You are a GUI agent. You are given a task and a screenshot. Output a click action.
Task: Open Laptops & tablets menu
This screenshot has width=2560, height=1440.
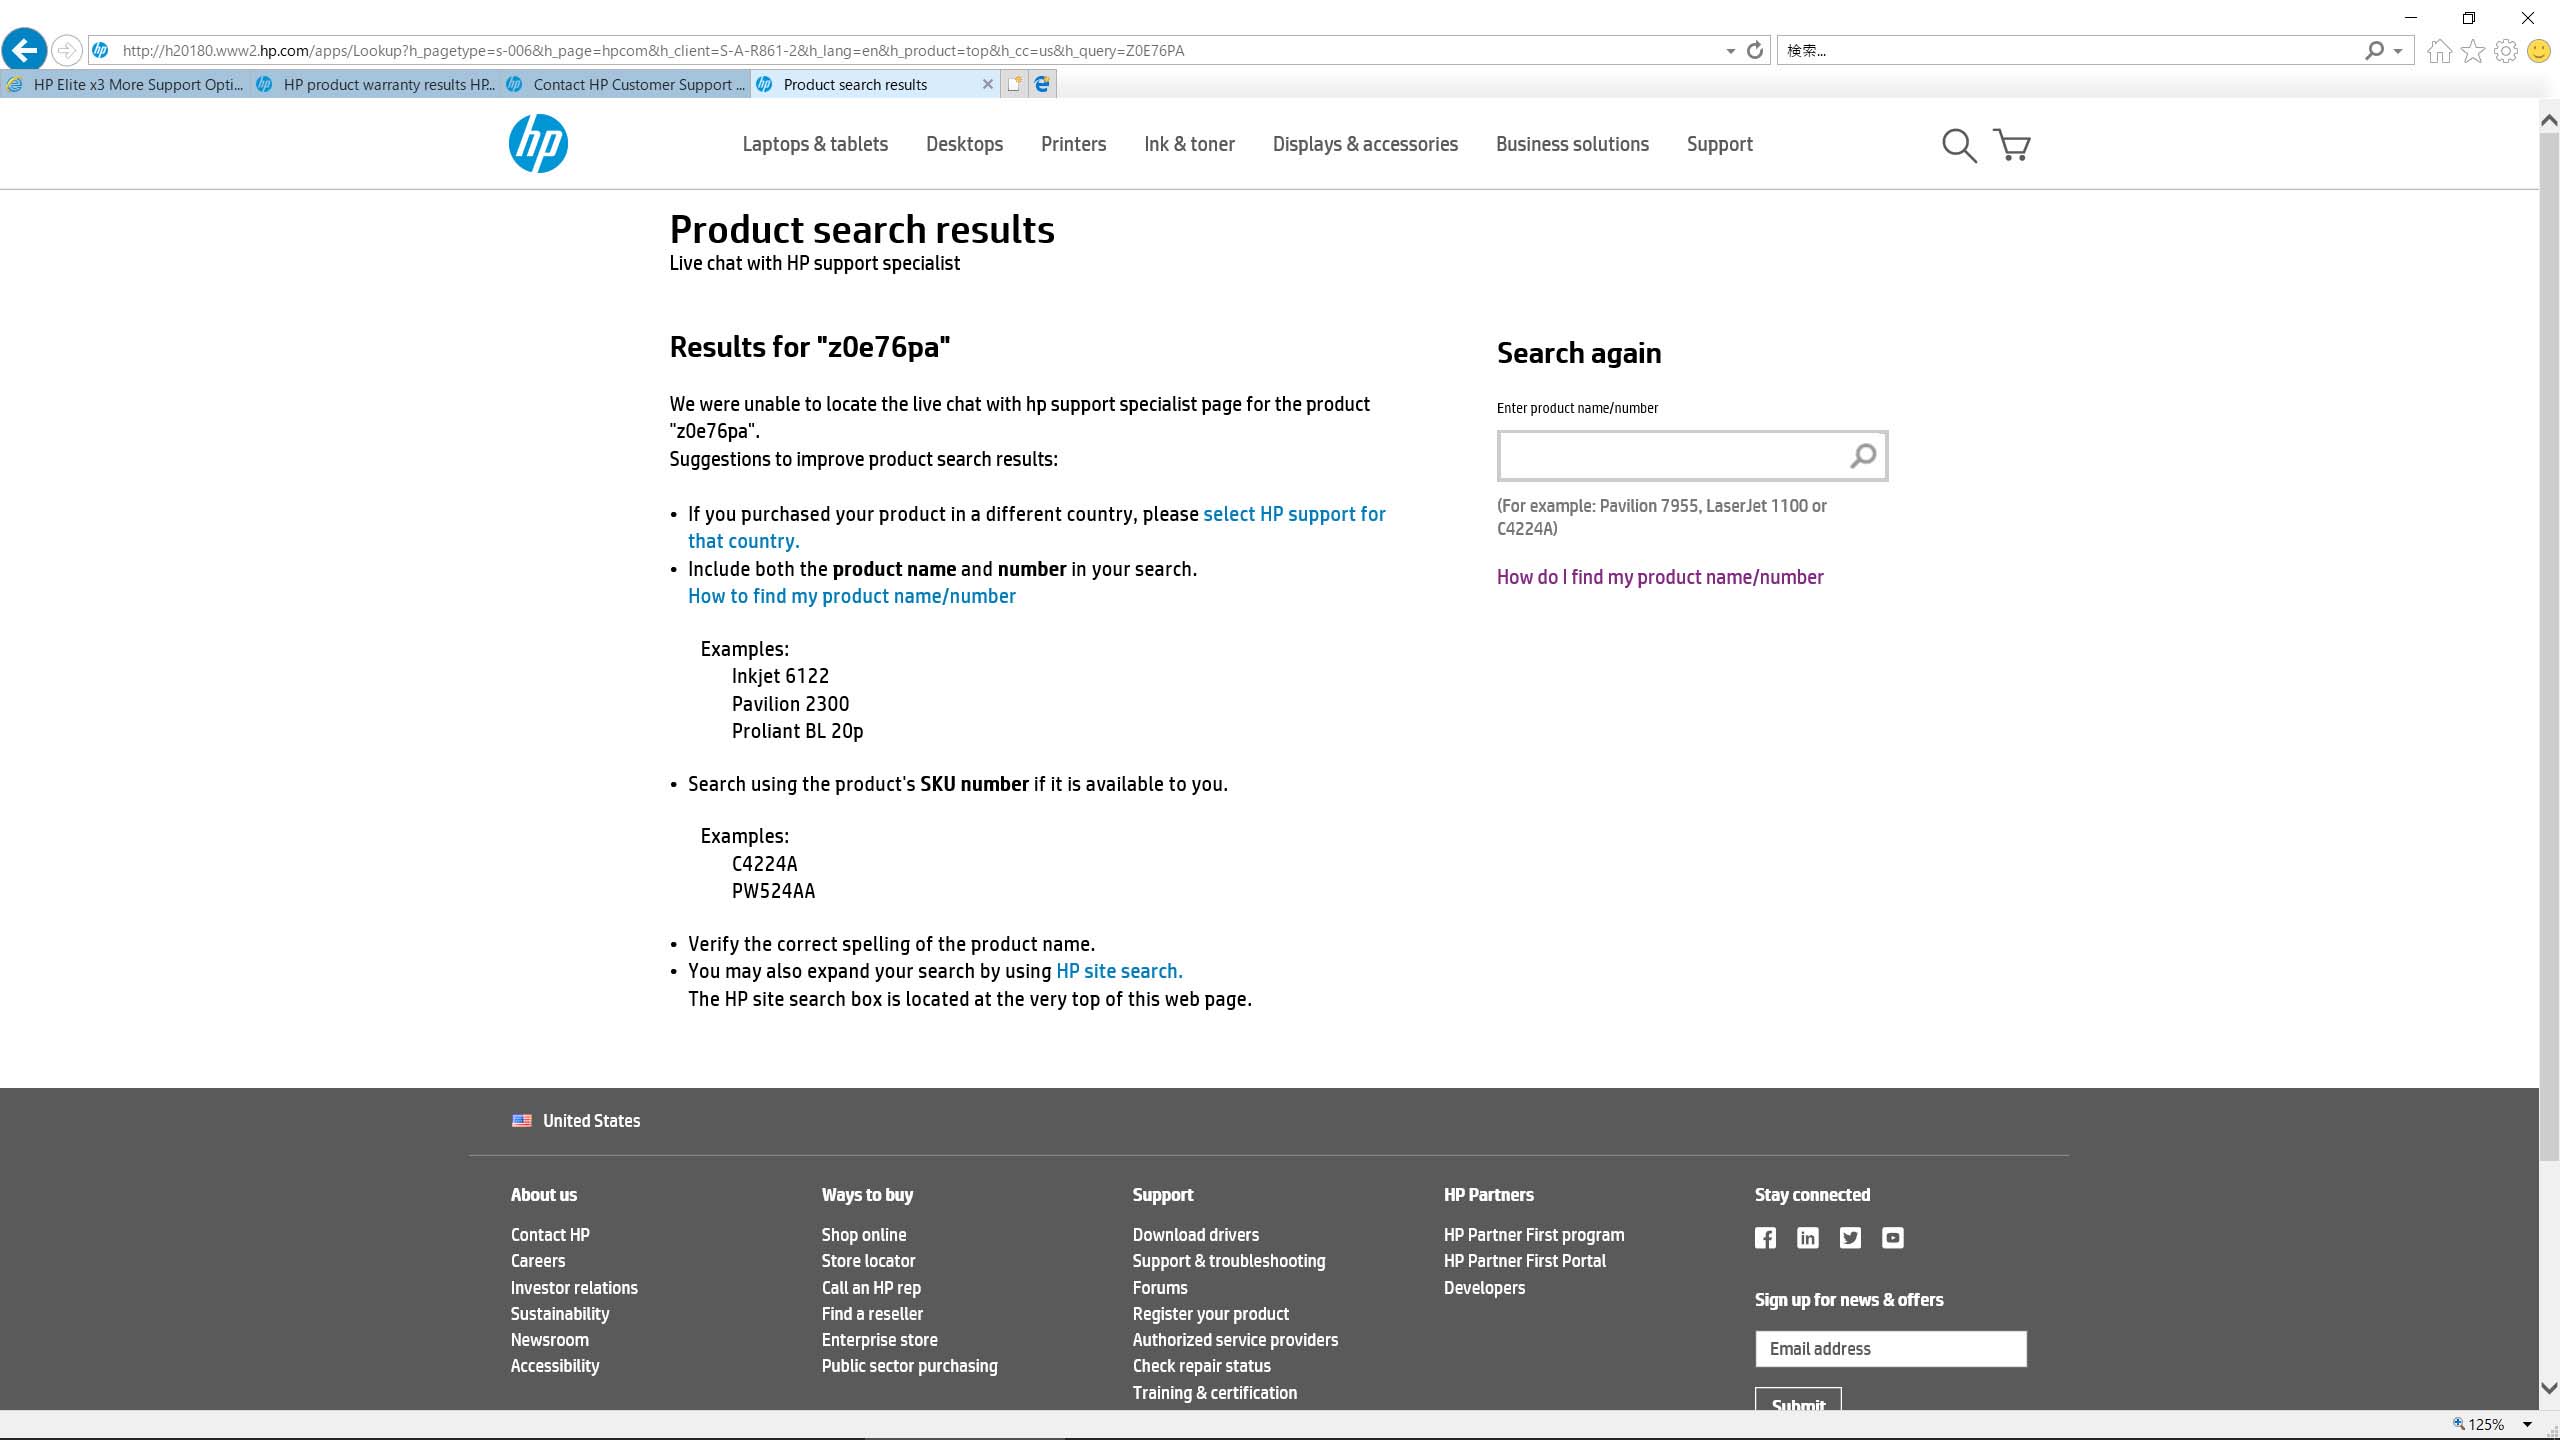click(815, 144)
